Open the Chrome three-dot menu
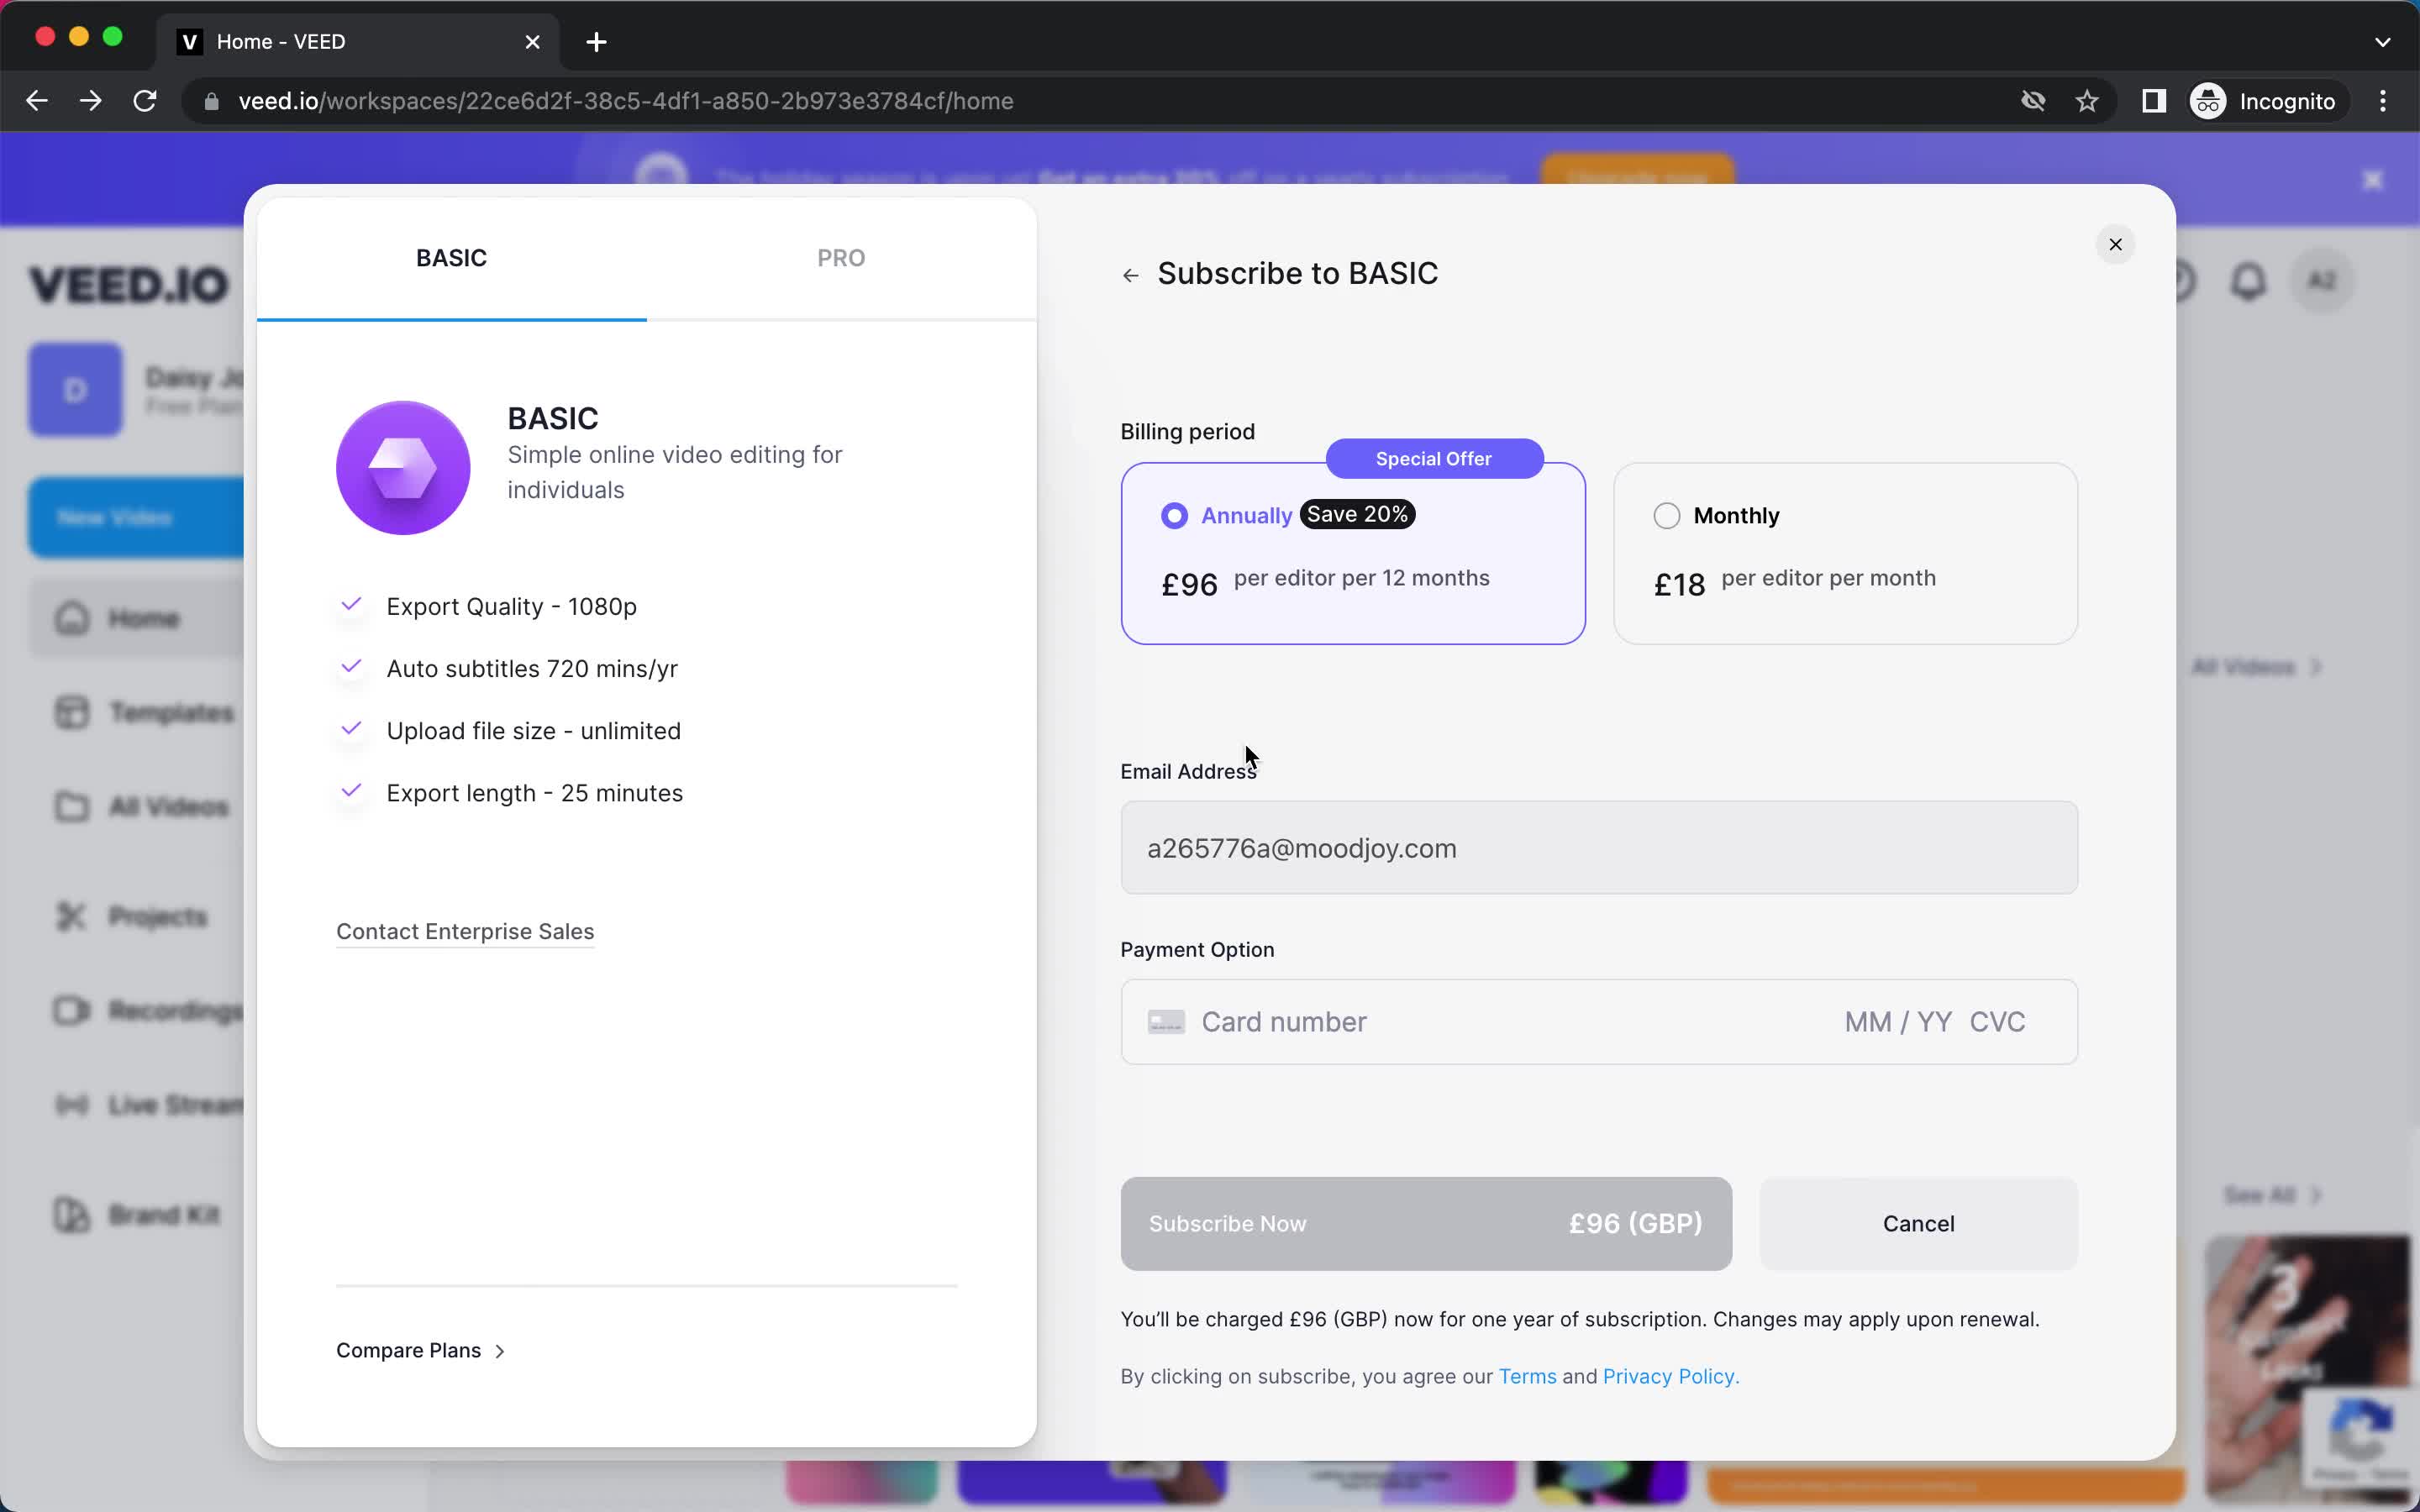The width and height of the screenshot is (2420, 1512). (x=2383, y=101)
